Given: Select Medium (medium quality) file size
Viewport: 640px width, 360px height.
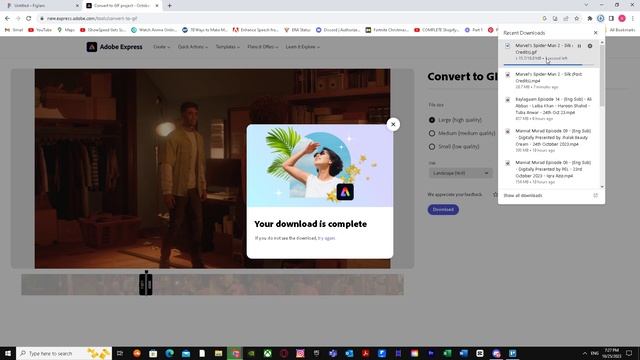Looking at the screenshot, I should tap(432, 133).
